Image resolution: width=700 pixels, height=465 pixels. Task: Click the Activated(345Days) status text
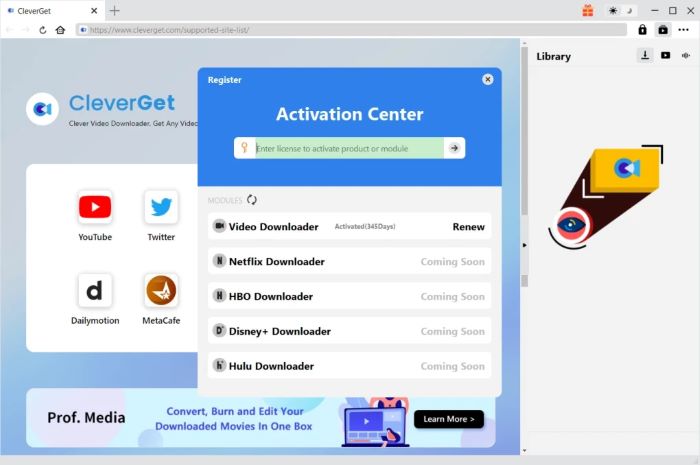coord(365,227)
